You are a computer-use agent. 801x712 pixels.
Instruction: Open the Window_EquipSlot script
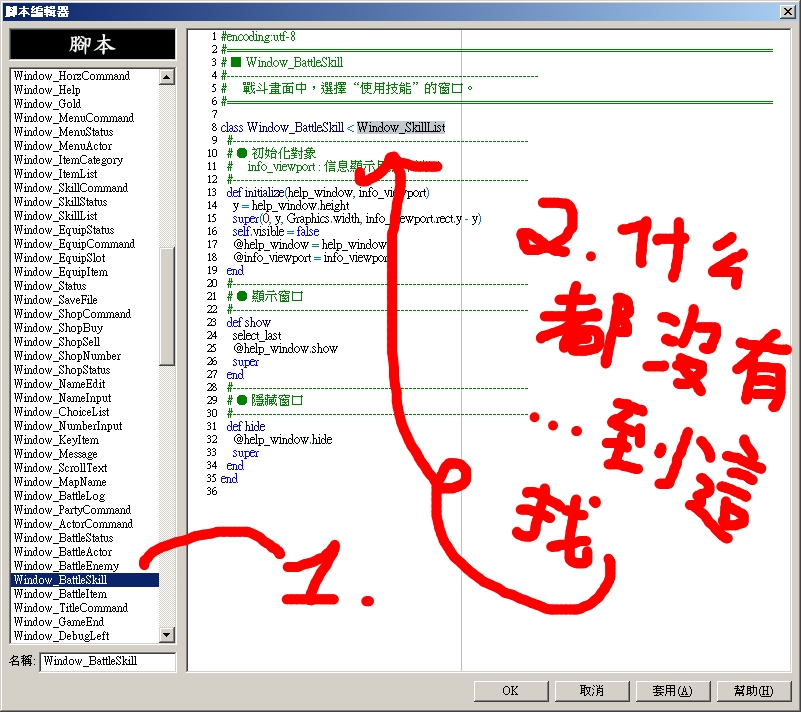click(85, 258)
